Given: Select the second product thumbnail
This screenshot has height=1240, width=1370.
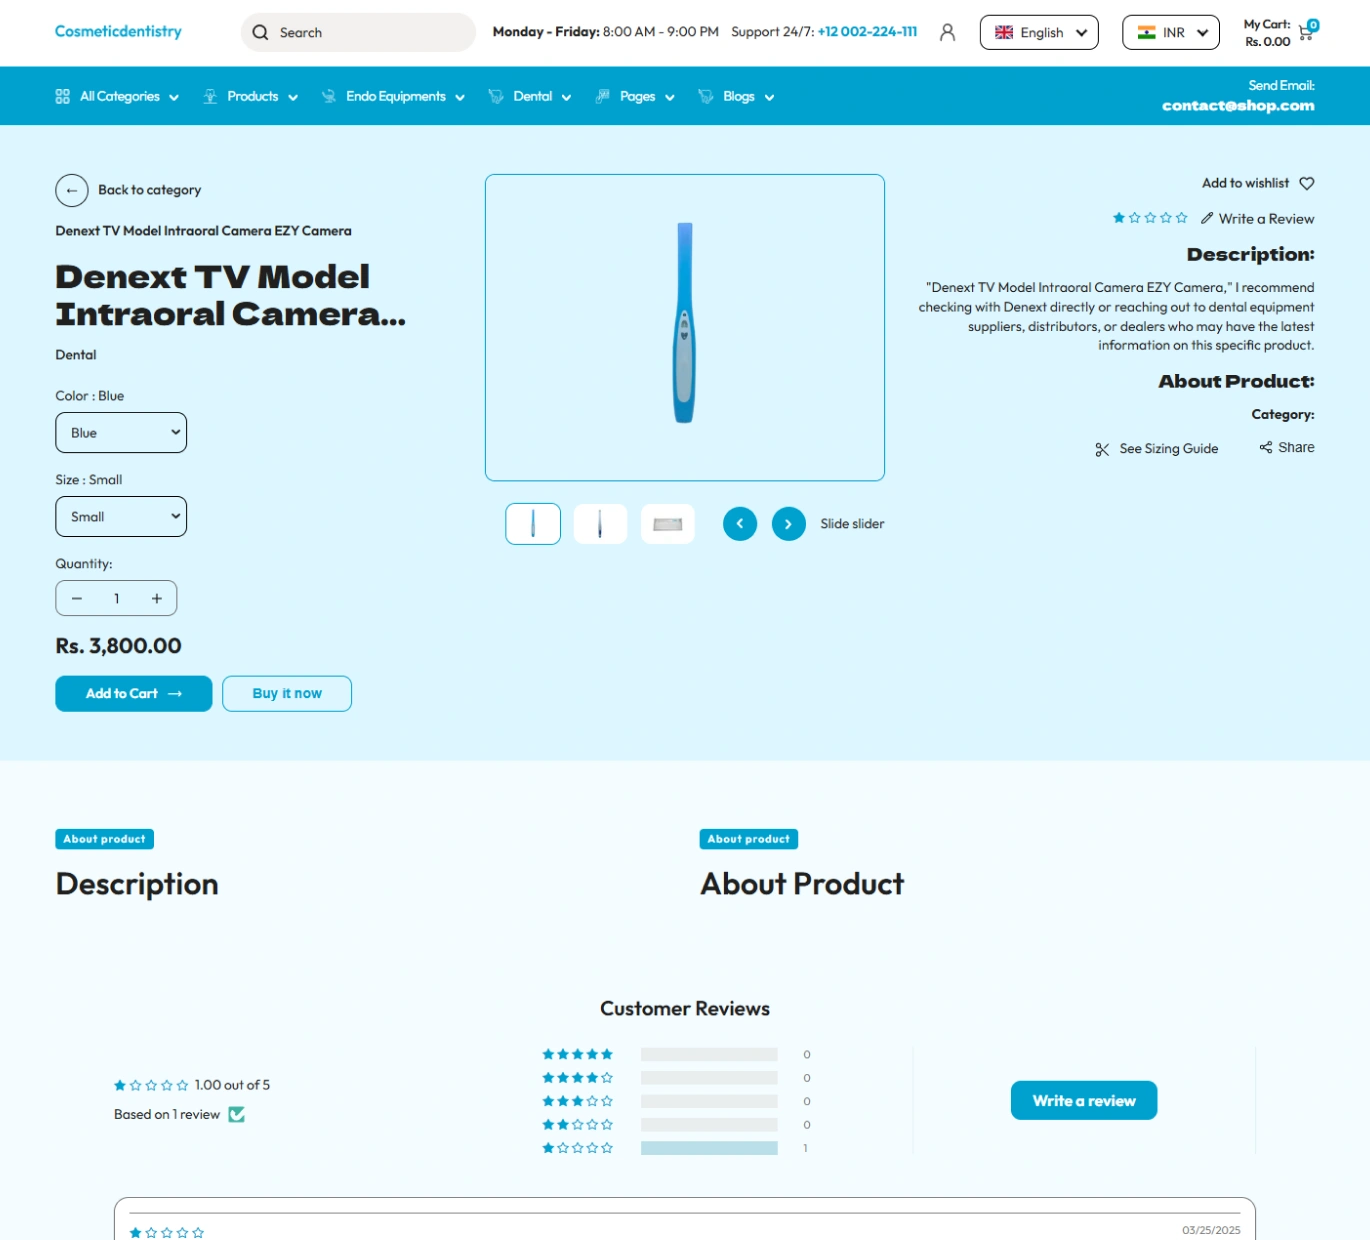Looking at the screenshot, I should point(600,524).
